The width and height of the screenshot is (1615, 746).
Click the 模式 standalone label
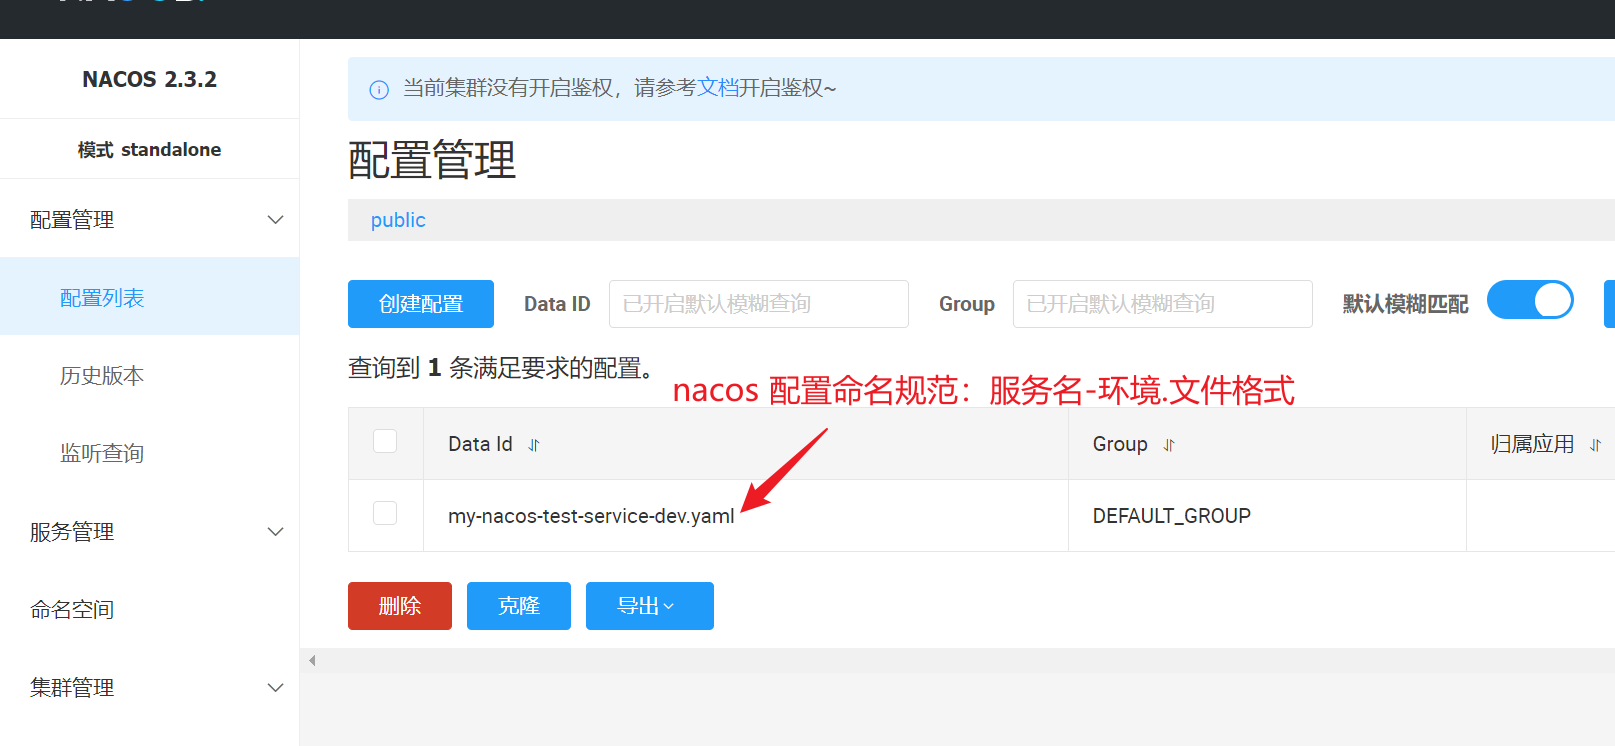[x=150, y=150]
